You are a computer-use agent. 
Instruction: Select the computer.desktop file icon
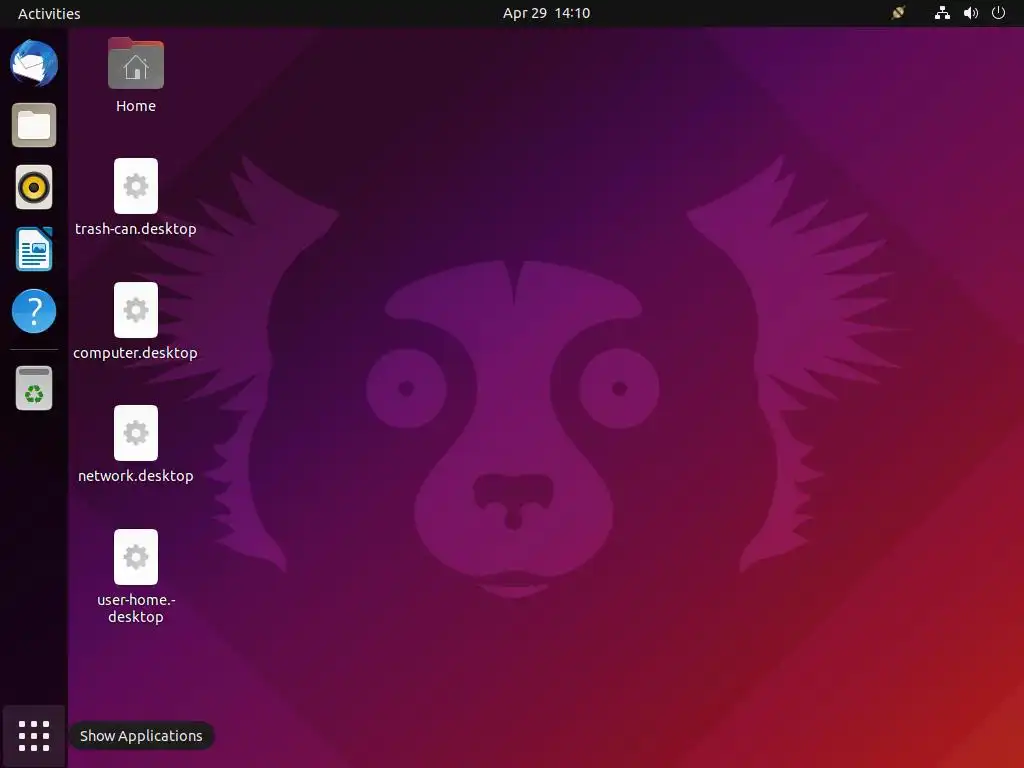pos(136,310)
